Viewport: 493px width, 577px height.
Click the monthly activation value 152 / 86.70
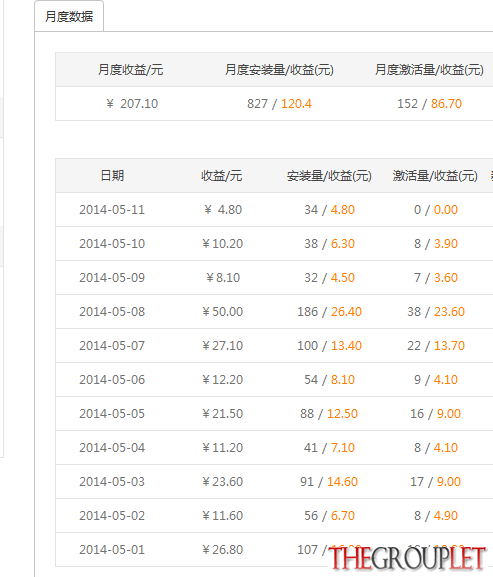pyautogui.click(x=429, y=104)
